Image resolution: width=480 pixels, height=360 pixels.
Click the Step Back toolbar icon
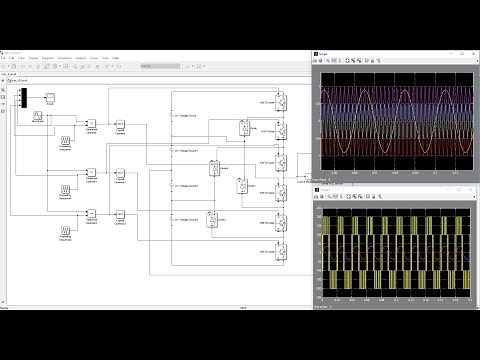tap(75, 66)
